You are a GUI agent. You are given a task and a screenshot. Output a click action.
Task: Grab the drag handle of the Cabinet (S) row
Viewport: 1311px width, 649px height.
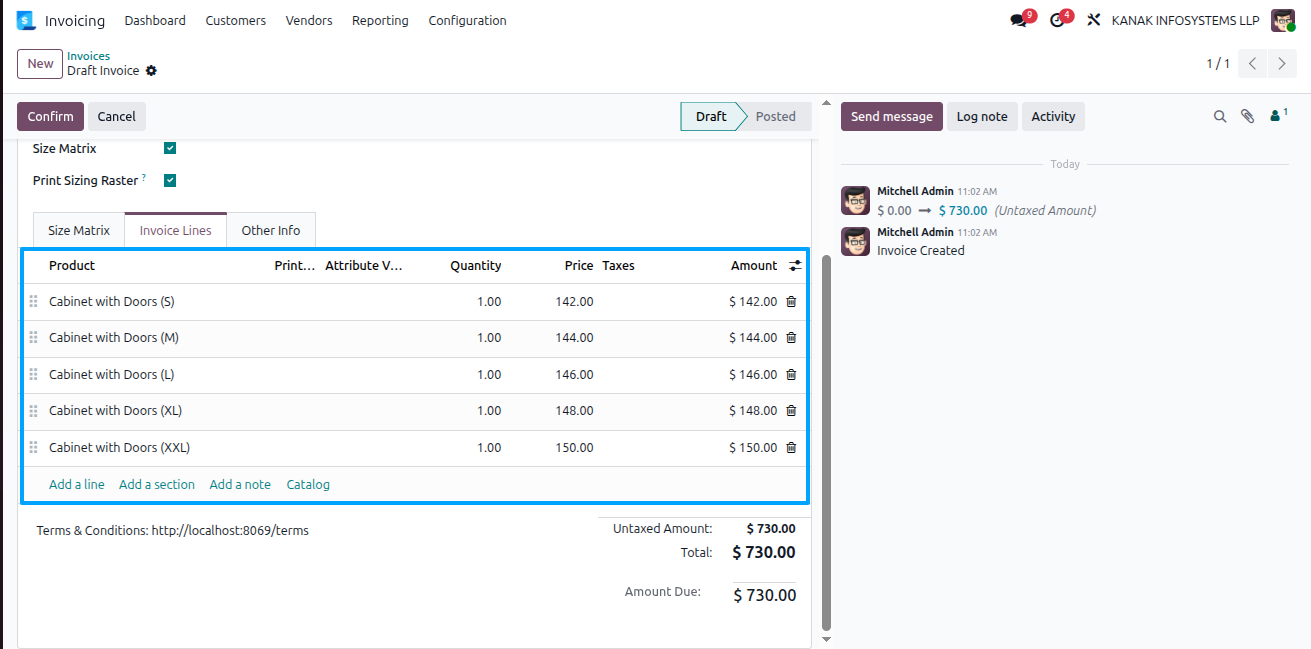click(x=33, y=301)
